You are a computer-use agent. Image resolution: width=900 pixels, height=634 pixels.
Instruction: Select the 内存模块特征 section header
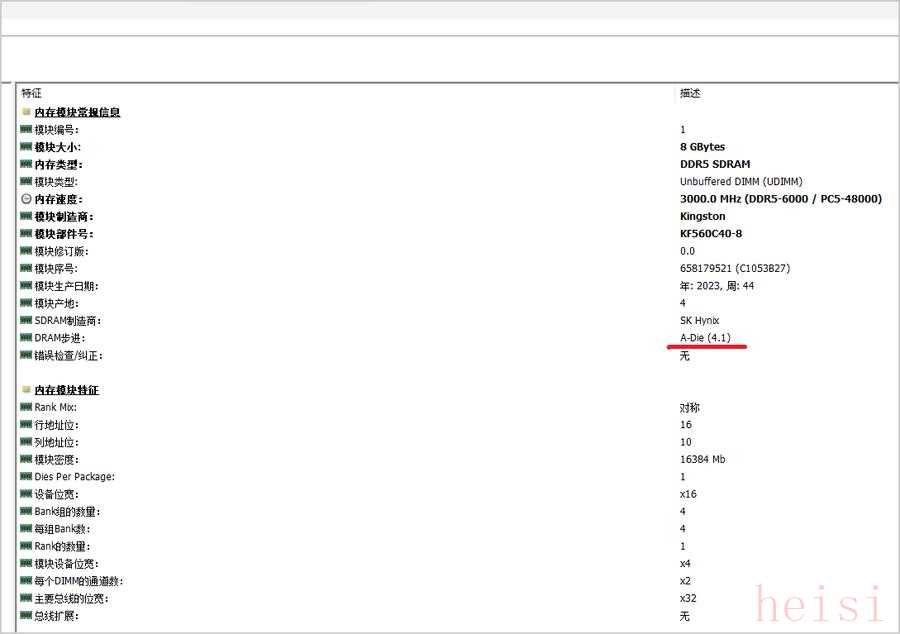(x=66, y=389)
